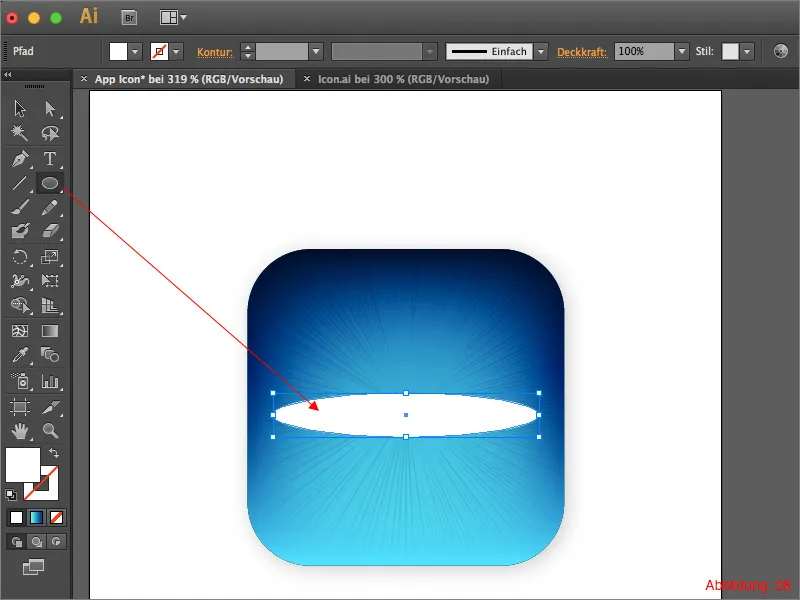Viewport: 800px width, 600px height.
Task: Reset to default fill and stroke
Action: (11, 494)
